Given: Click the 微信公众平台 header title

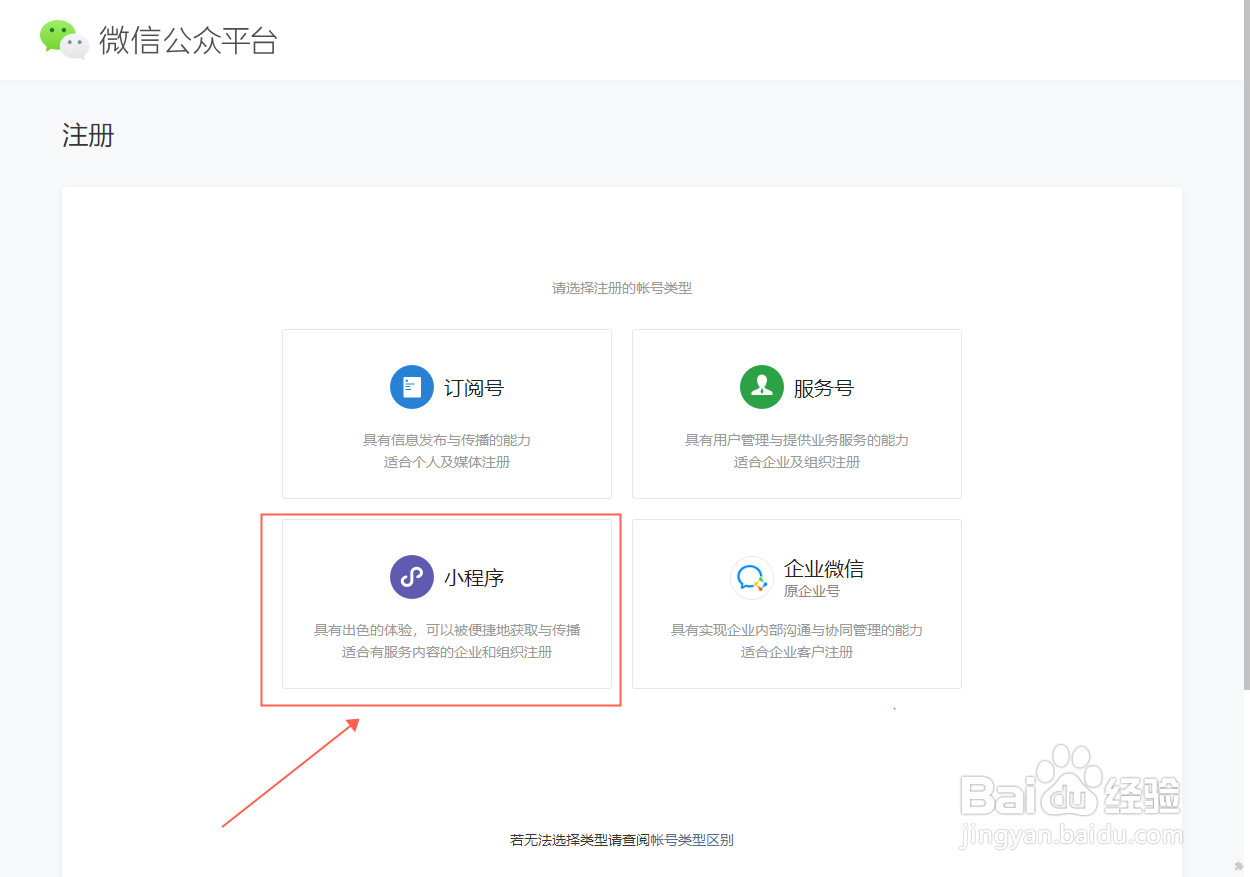Looking at the screenshot, I should [188, 40].
